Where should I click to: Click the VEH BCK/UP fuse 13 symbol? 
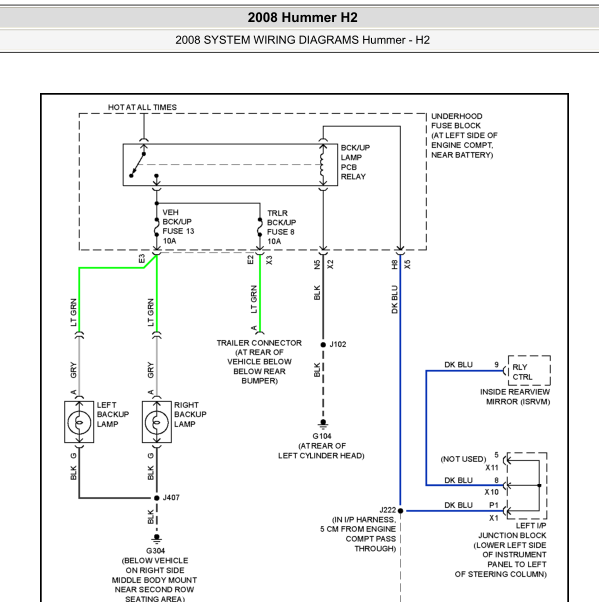(x=157, y=227)
